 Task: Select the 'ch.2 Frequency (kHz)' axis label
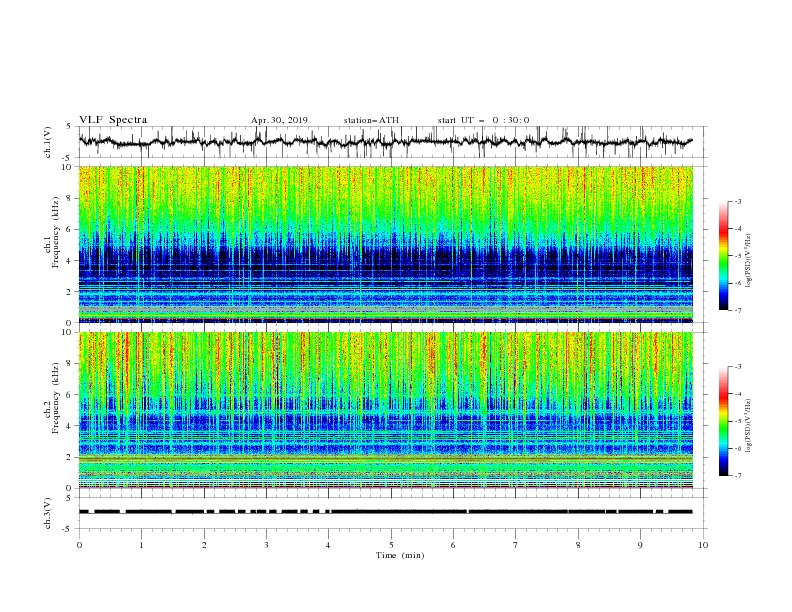pyautogui.click(x=52, y=398)
